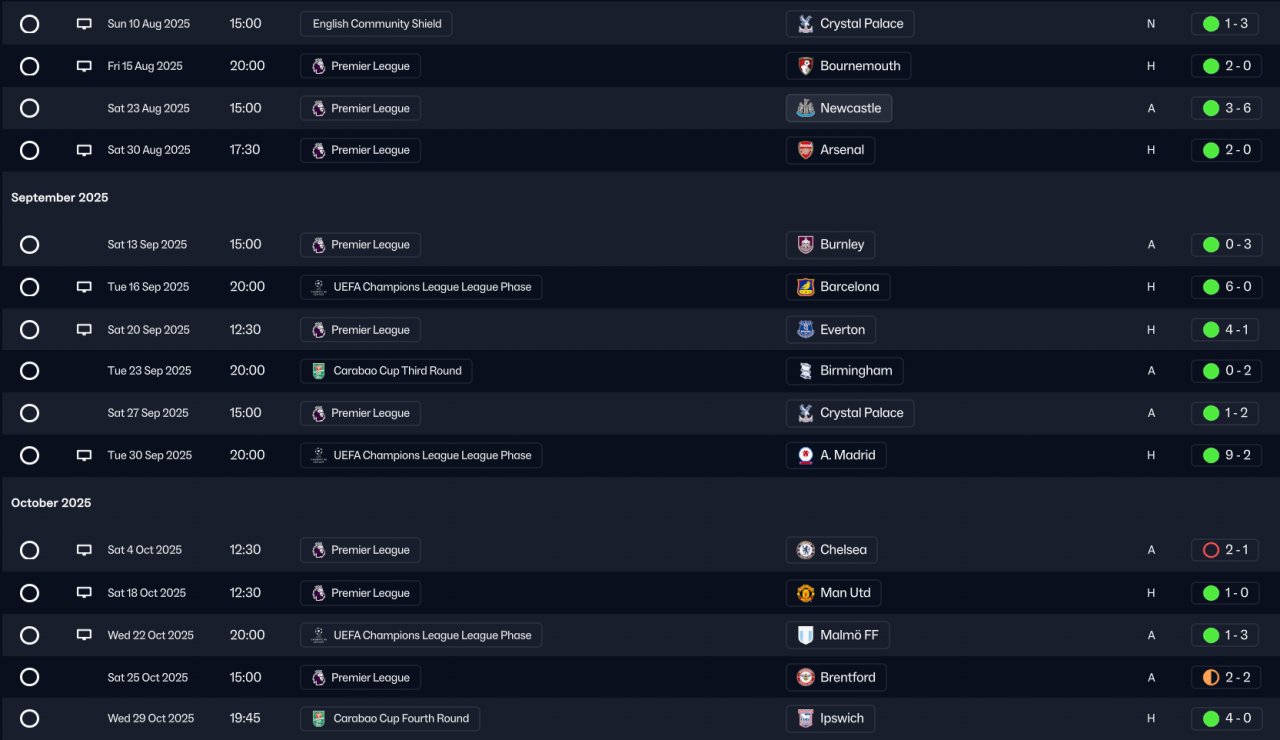Click the Arsenal club badge icon
The height and width of the screenshot is (740, 1280).
click(x=805, y=150)
